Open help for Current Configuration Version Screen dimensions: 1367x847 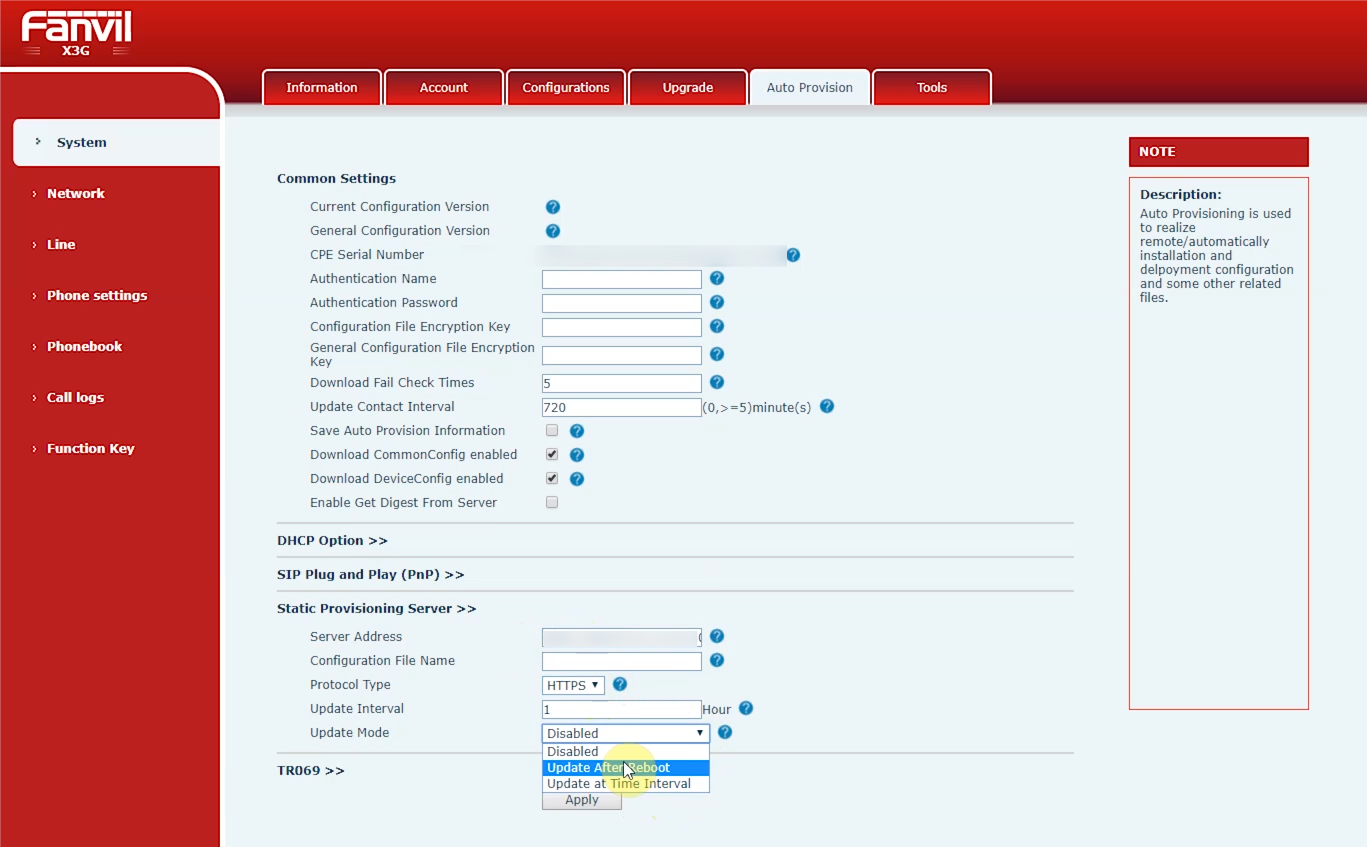552,207
